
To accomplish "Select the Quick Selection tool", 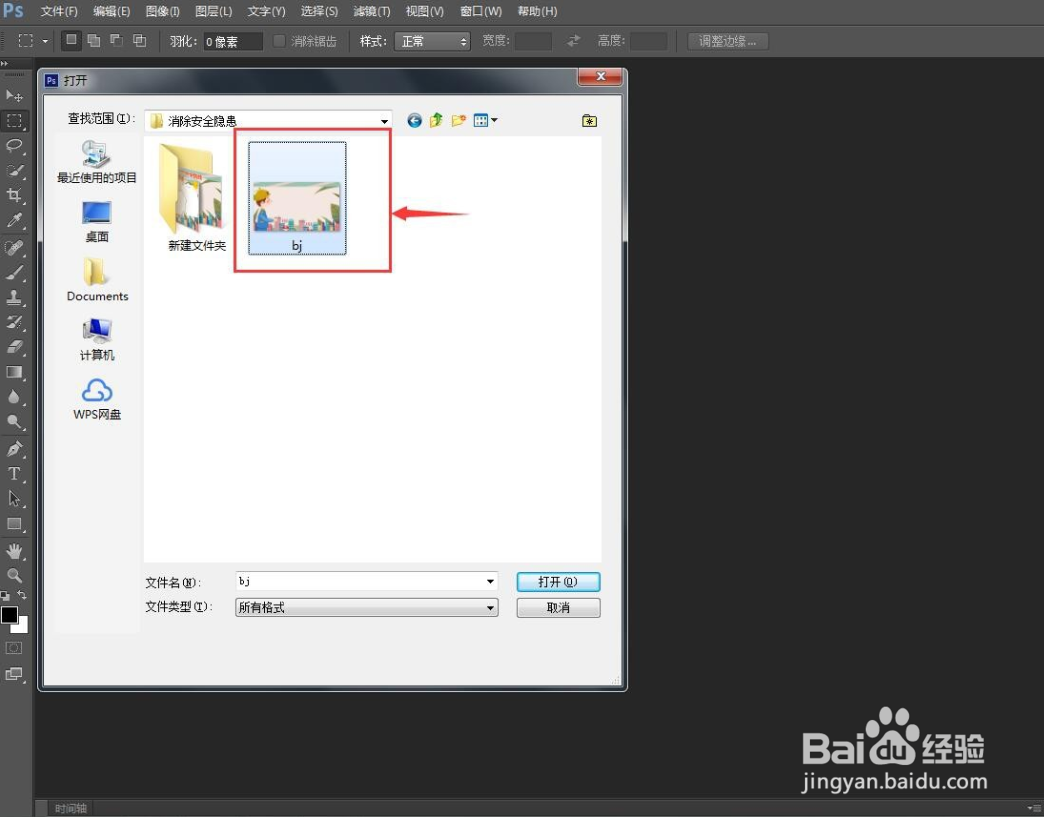I will coord(14,170).
